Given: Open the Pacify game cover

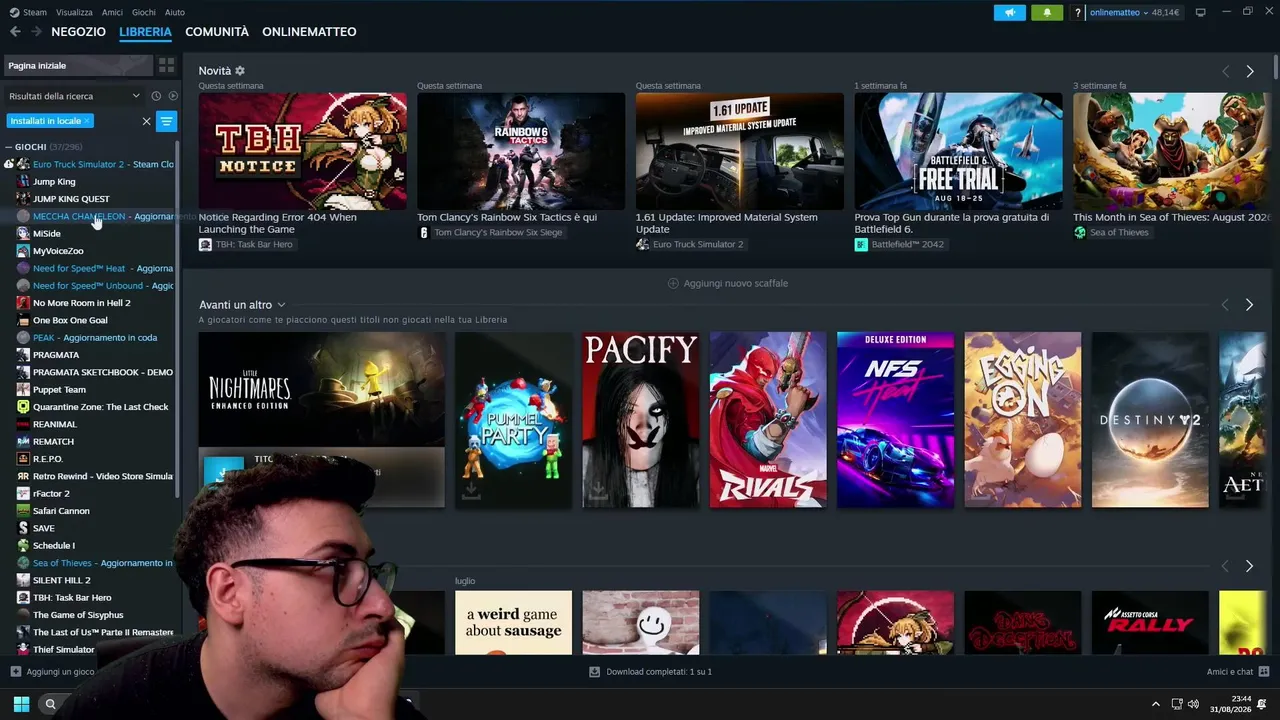Looking at the screenshot, I should (641, 420).
